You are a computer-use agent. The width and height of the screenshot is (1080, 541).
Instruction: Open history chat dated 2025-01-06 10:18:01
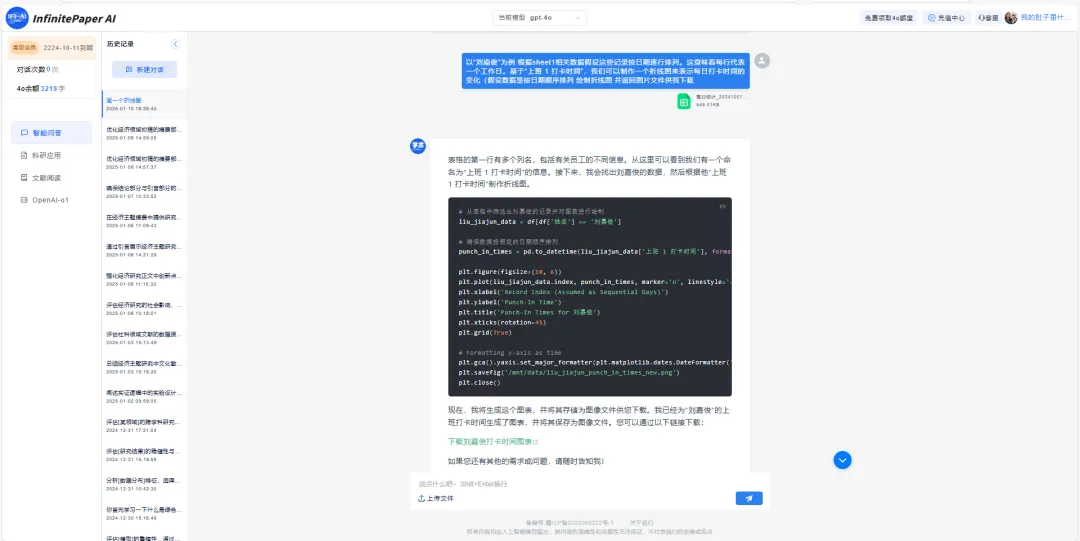coord(144,309)
